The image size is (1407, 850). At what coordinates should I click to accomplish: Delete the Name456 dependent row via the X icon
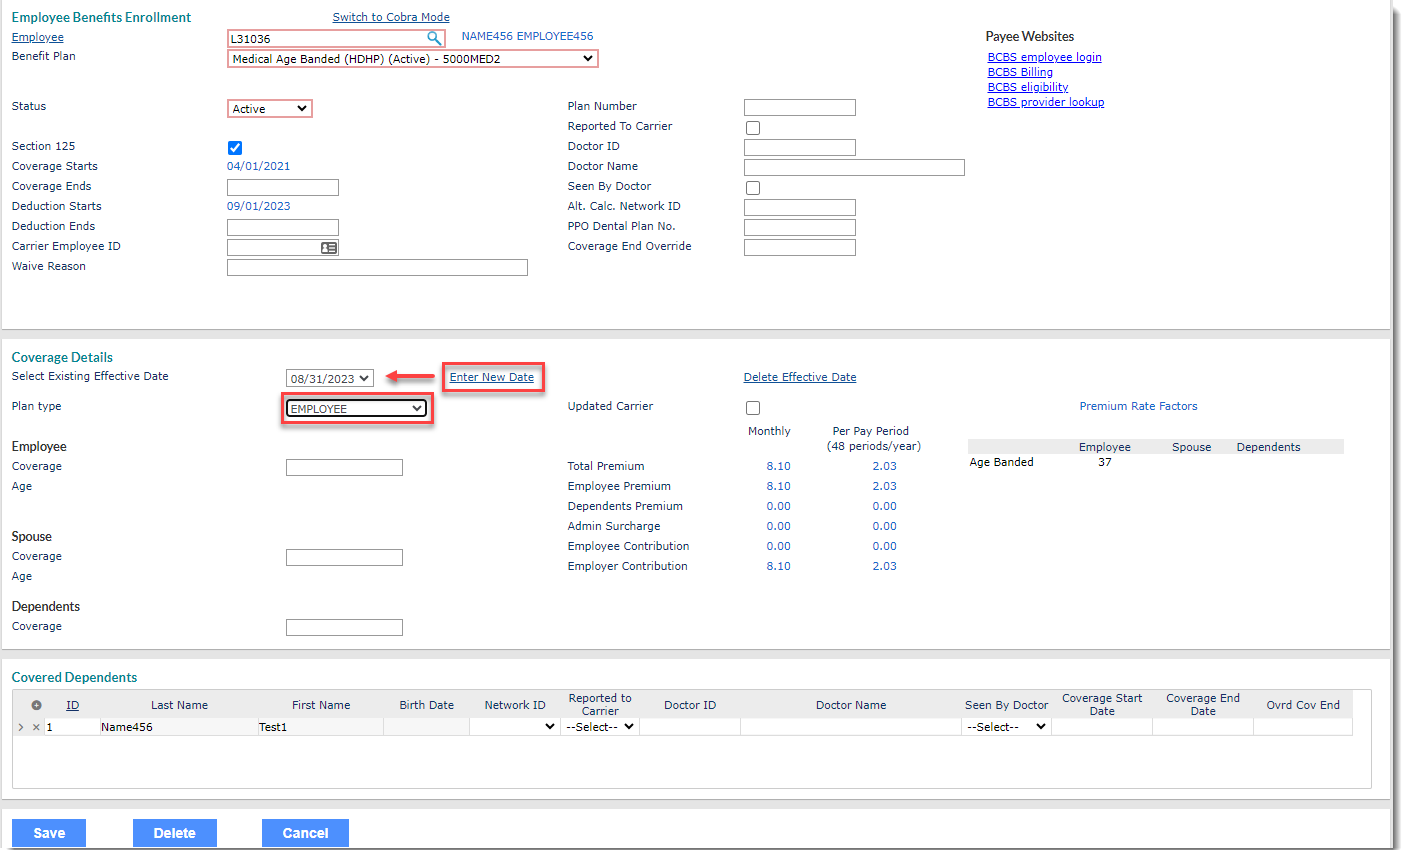(x=35, y=726)
